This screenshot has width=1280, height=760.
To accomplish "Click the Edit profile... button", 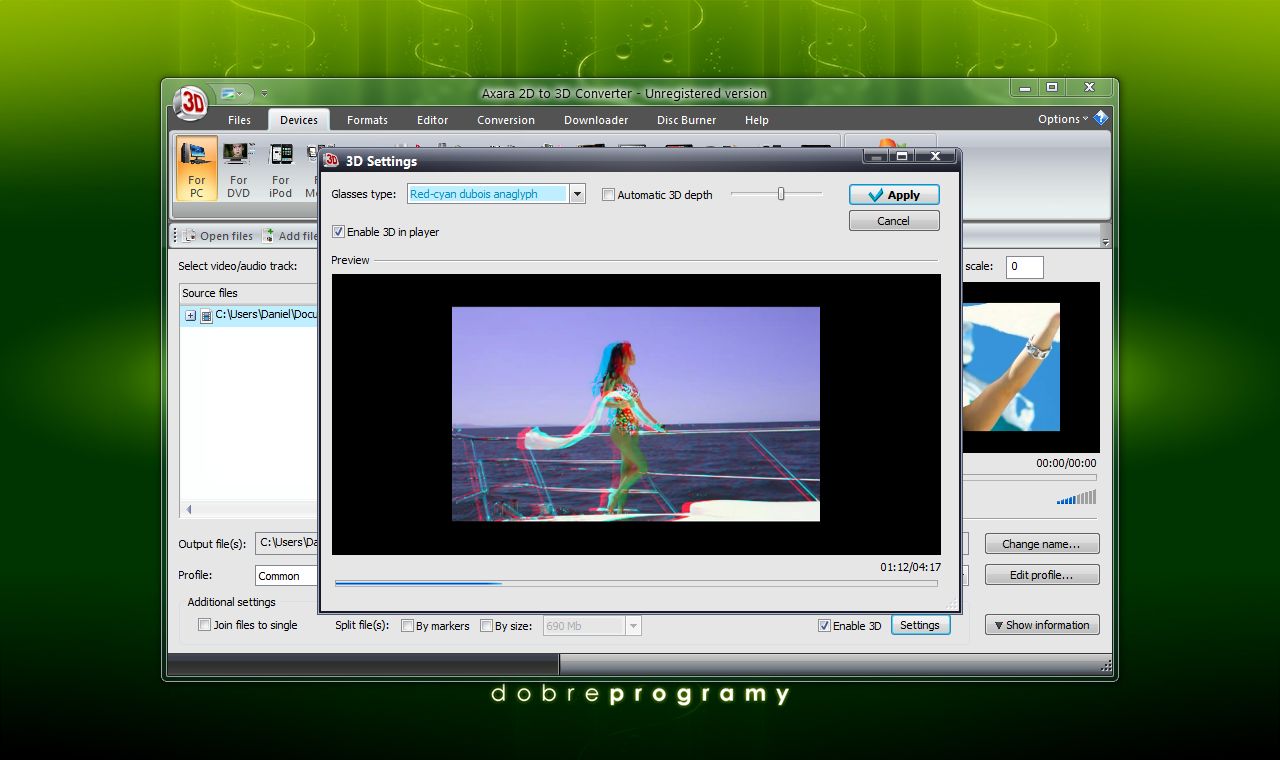I will (1042, 575).
